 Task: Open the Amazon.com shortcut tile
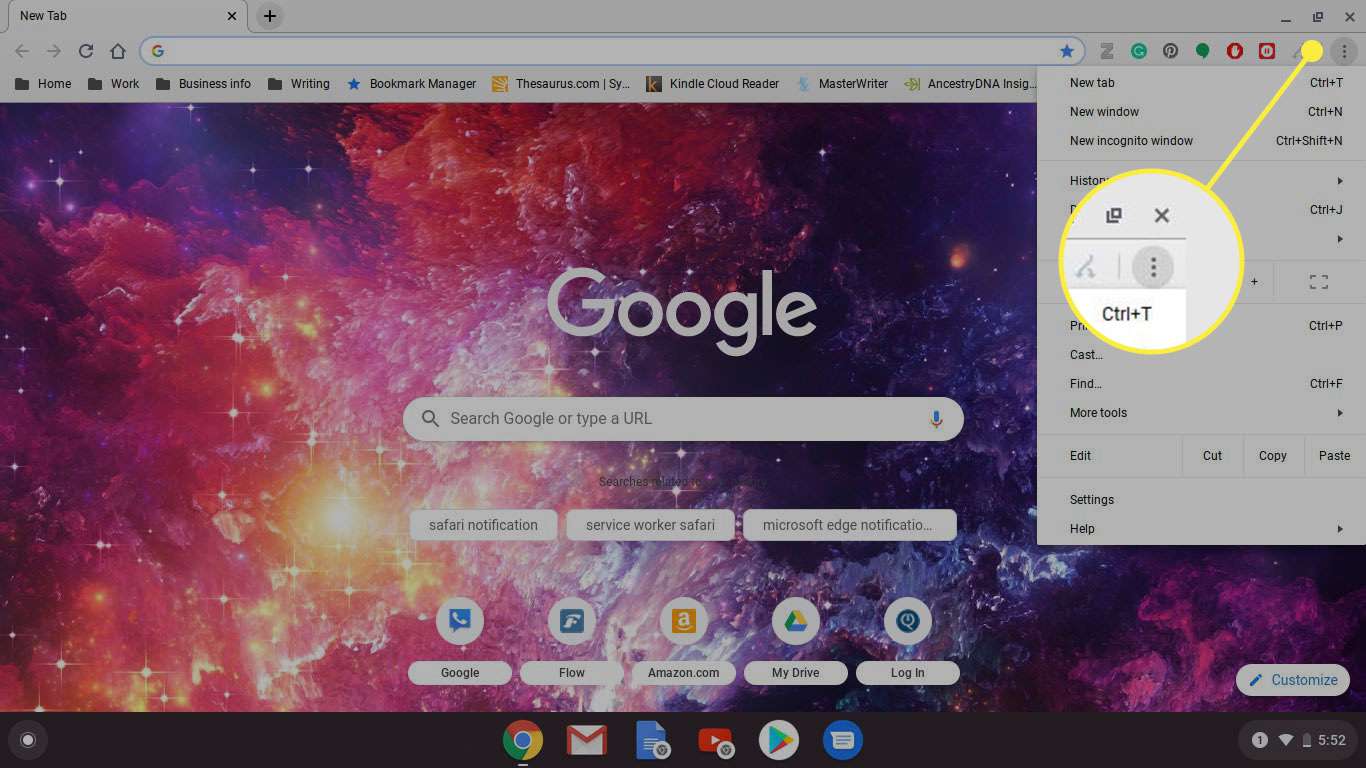[x=684, y=621]
